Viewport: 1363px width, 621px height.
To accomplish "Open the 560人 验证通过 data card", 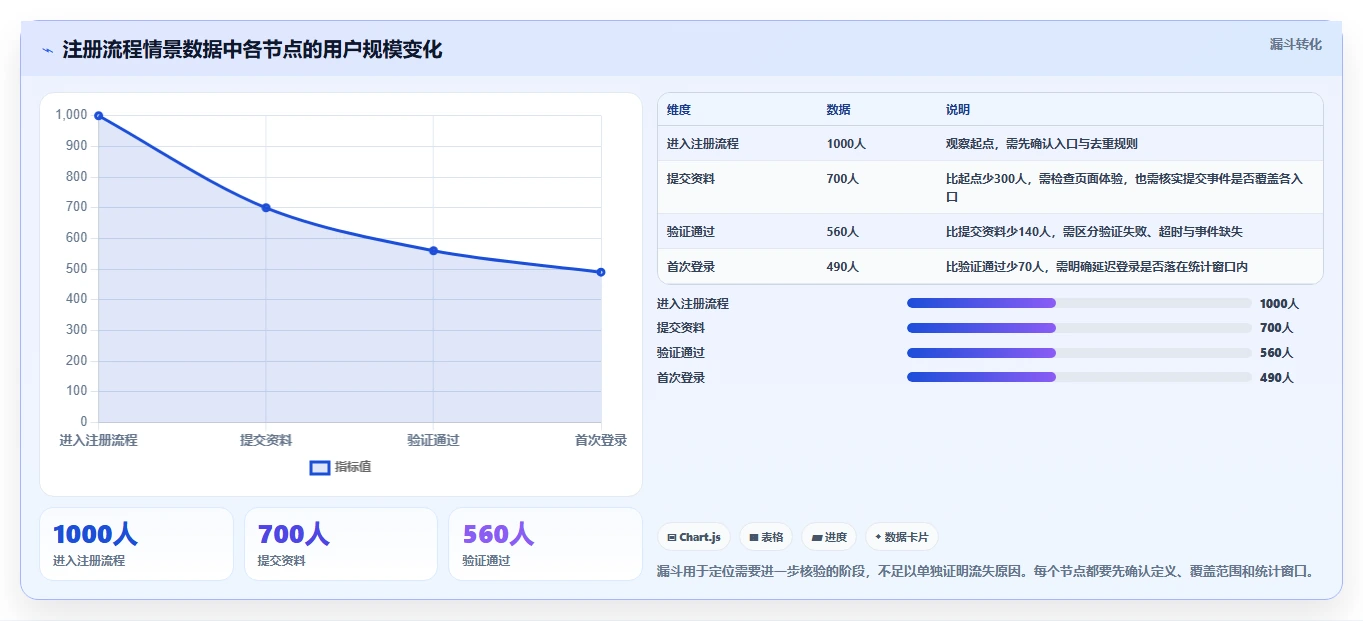I will [x=545, y=544].
